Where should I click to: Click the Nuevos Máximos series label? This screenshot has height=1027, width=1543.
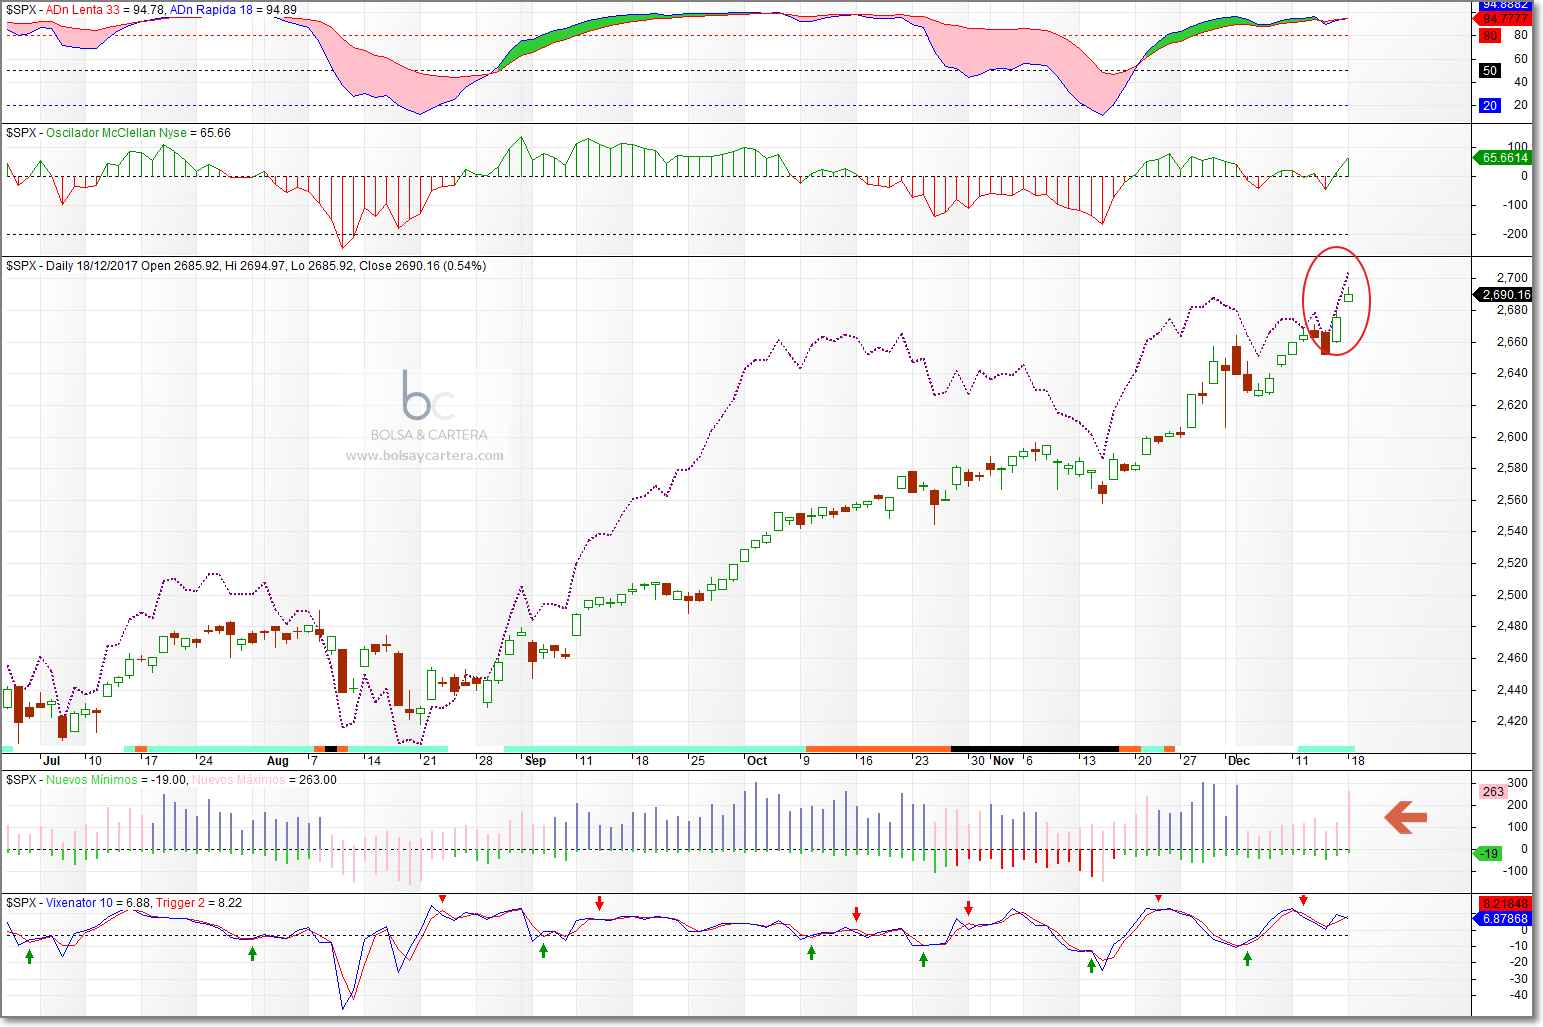(x=238, y=780)
